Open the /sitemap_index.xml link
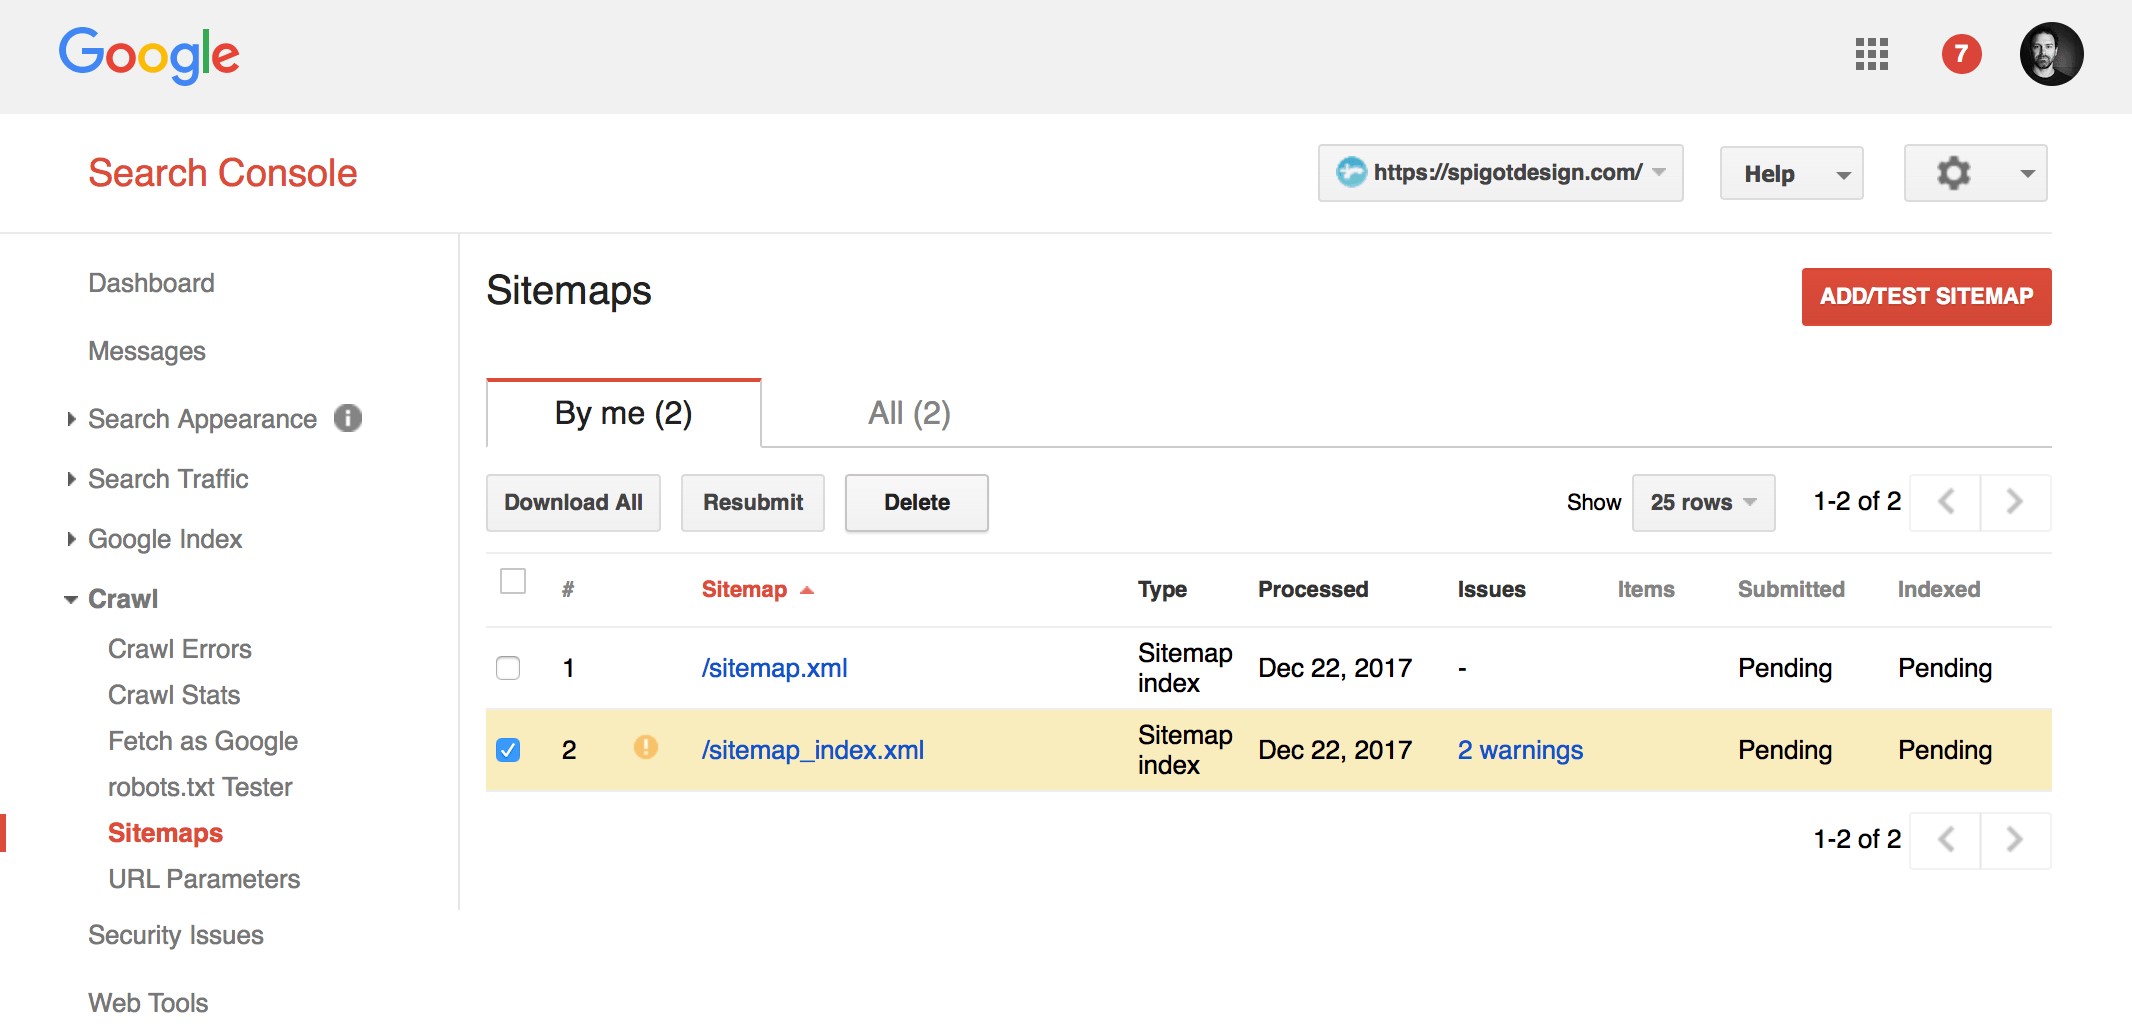This screenshot has width=2132, height=1036. tap(812, 750)
